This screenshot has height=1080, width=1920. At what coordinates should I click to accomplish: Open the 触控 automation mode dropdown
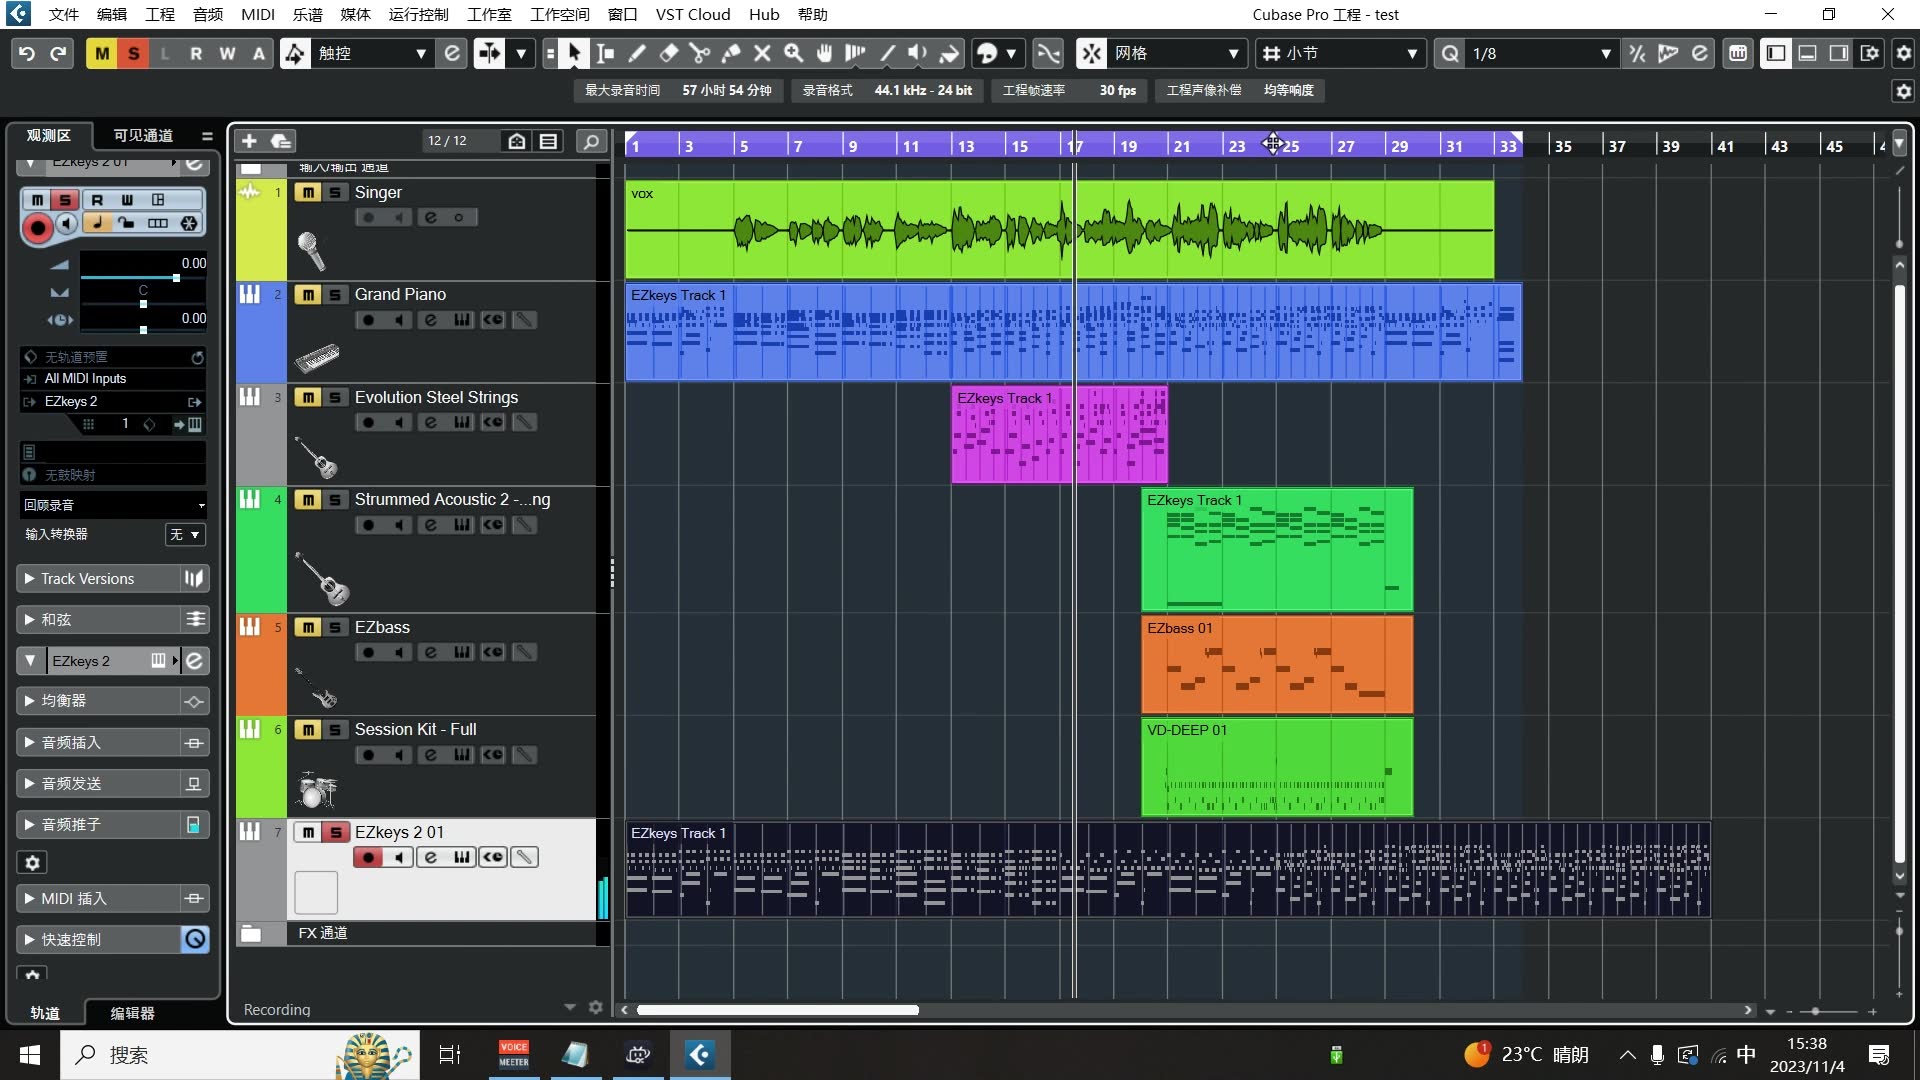(x=371, y=54)
